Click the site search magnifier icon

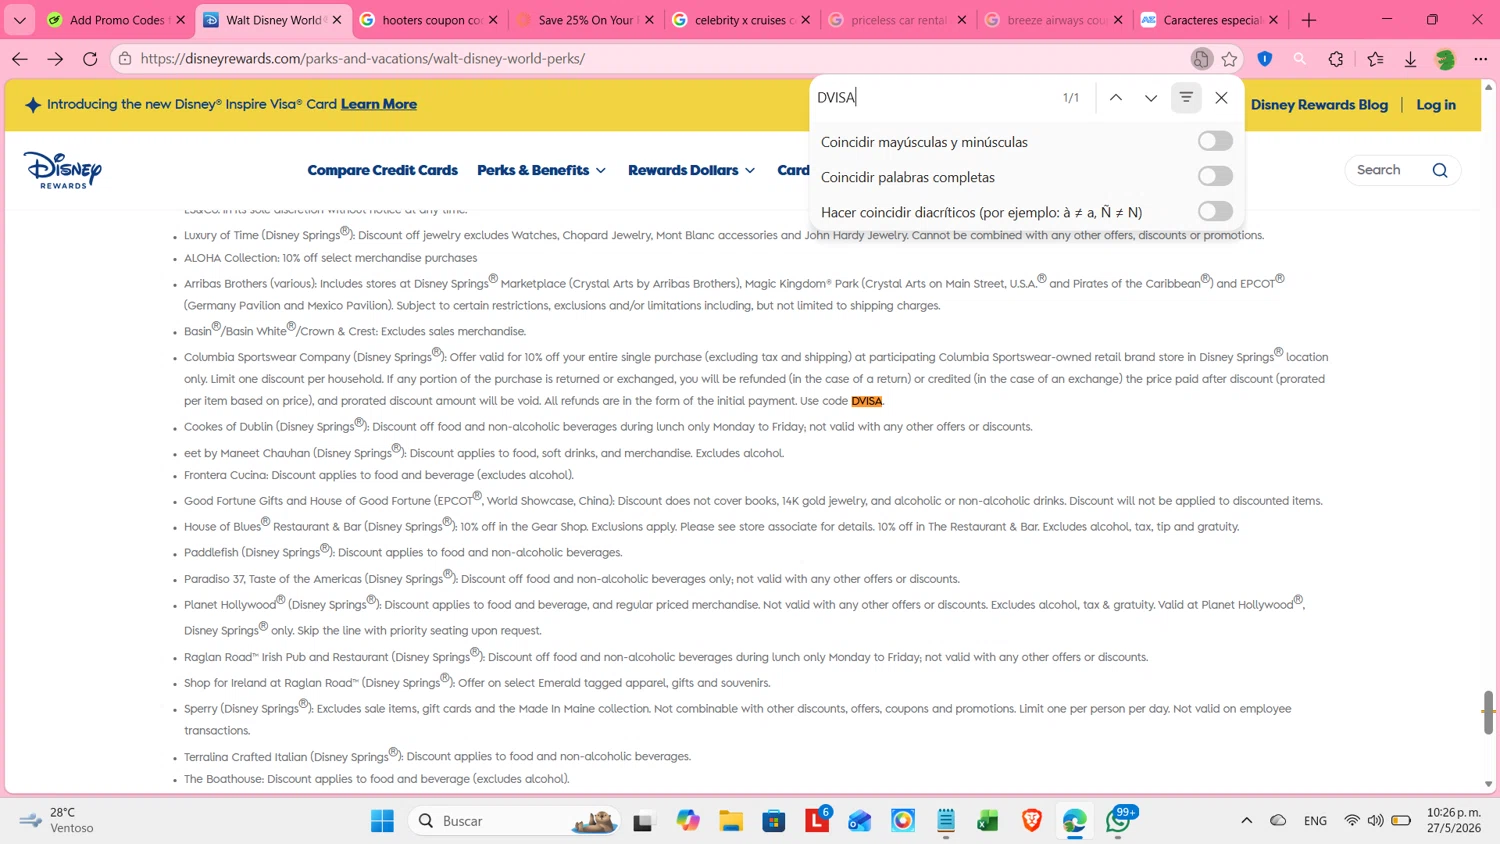point(1440,170)
